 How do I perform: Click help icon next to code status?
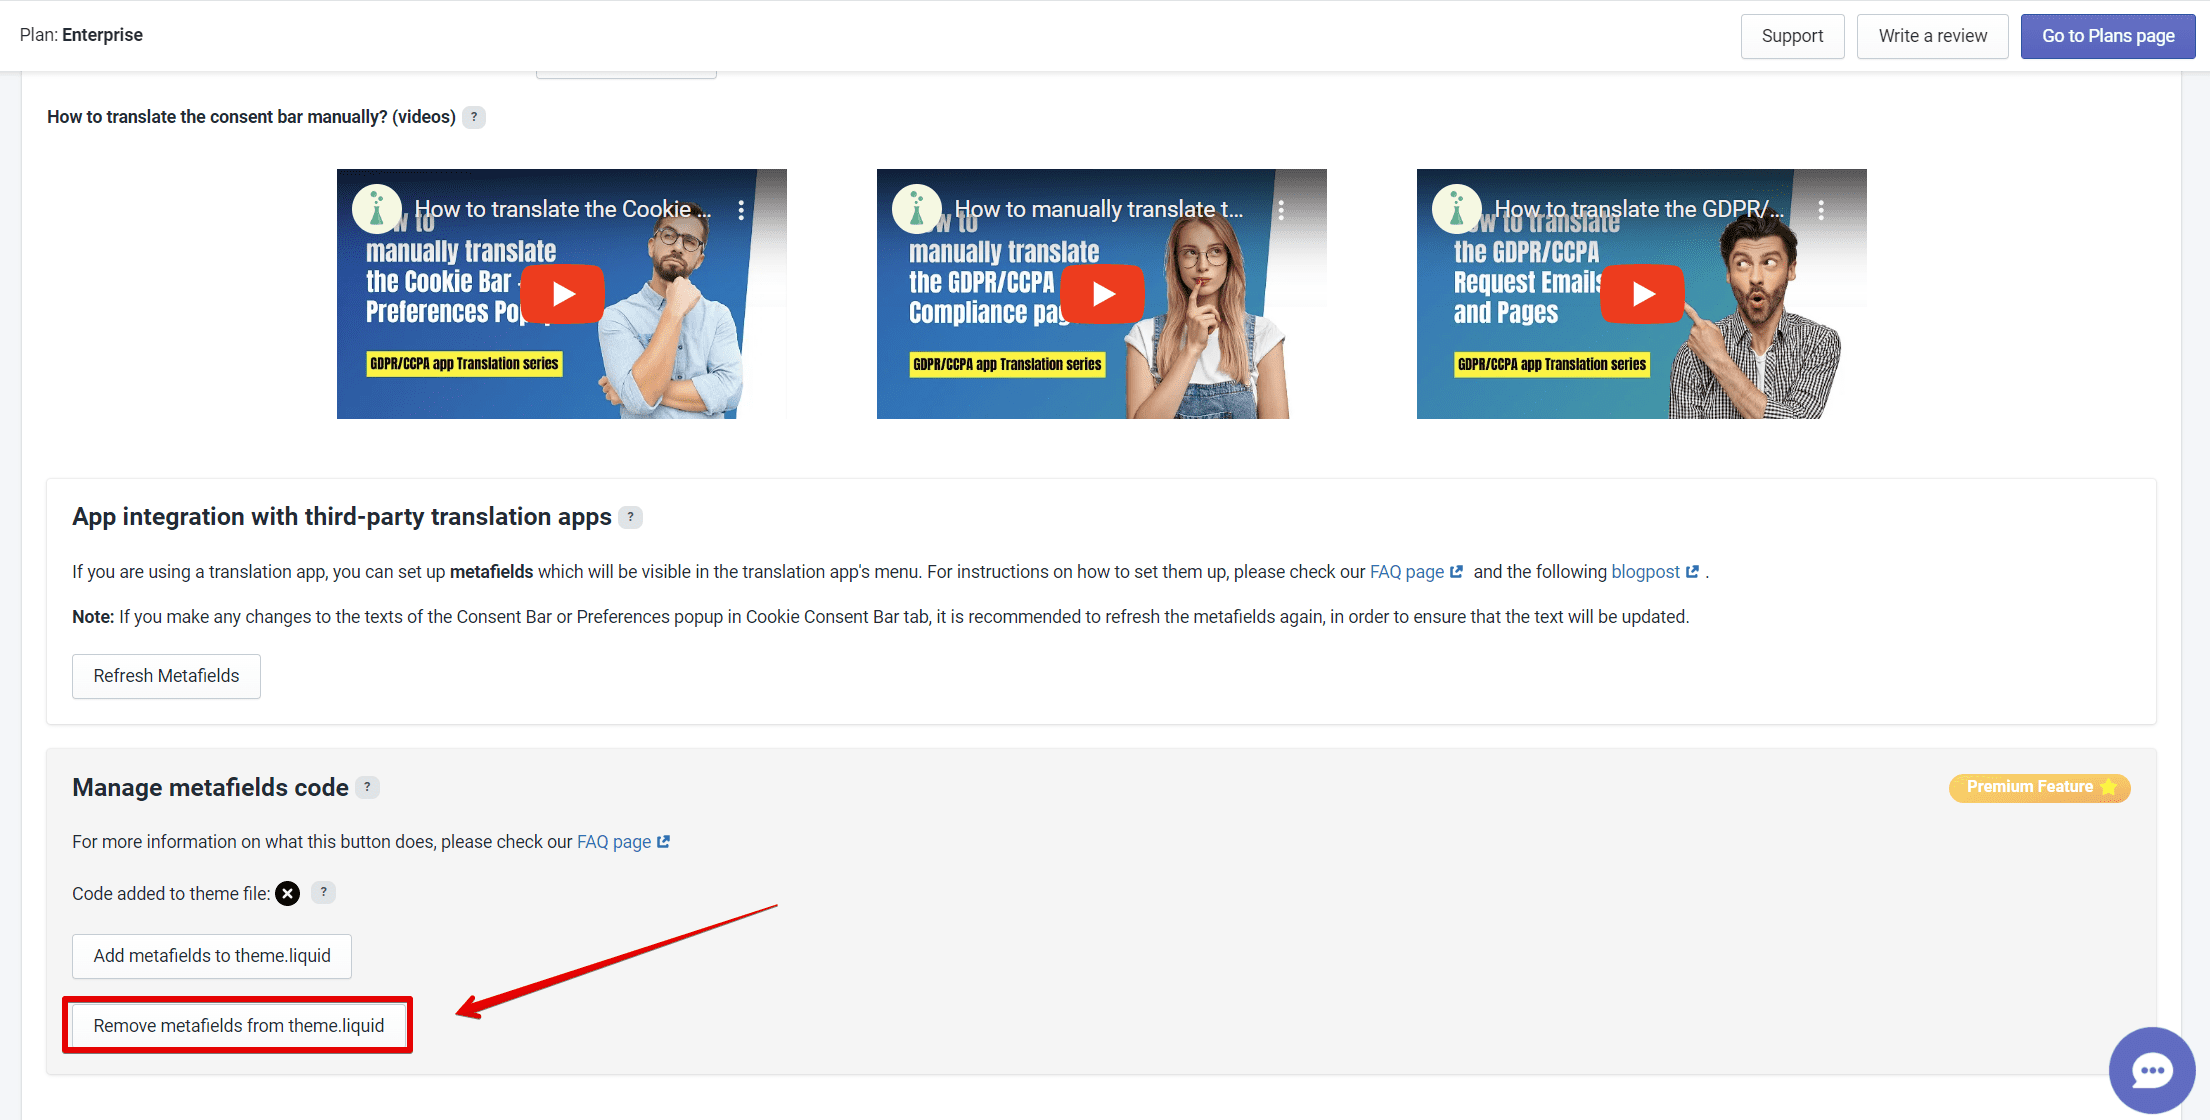pos(323,892)
